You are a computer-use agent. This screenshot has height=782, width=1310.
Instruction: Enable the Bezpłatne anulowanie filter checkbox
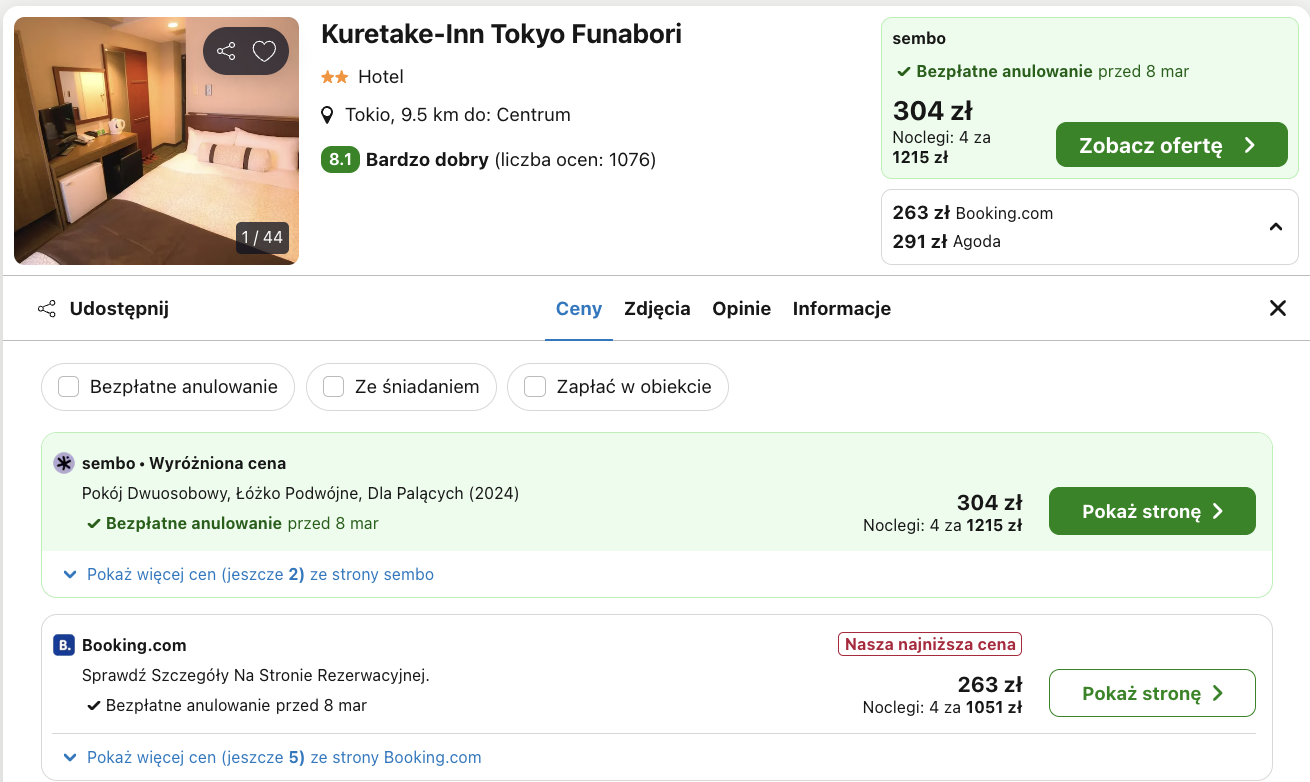69,387
